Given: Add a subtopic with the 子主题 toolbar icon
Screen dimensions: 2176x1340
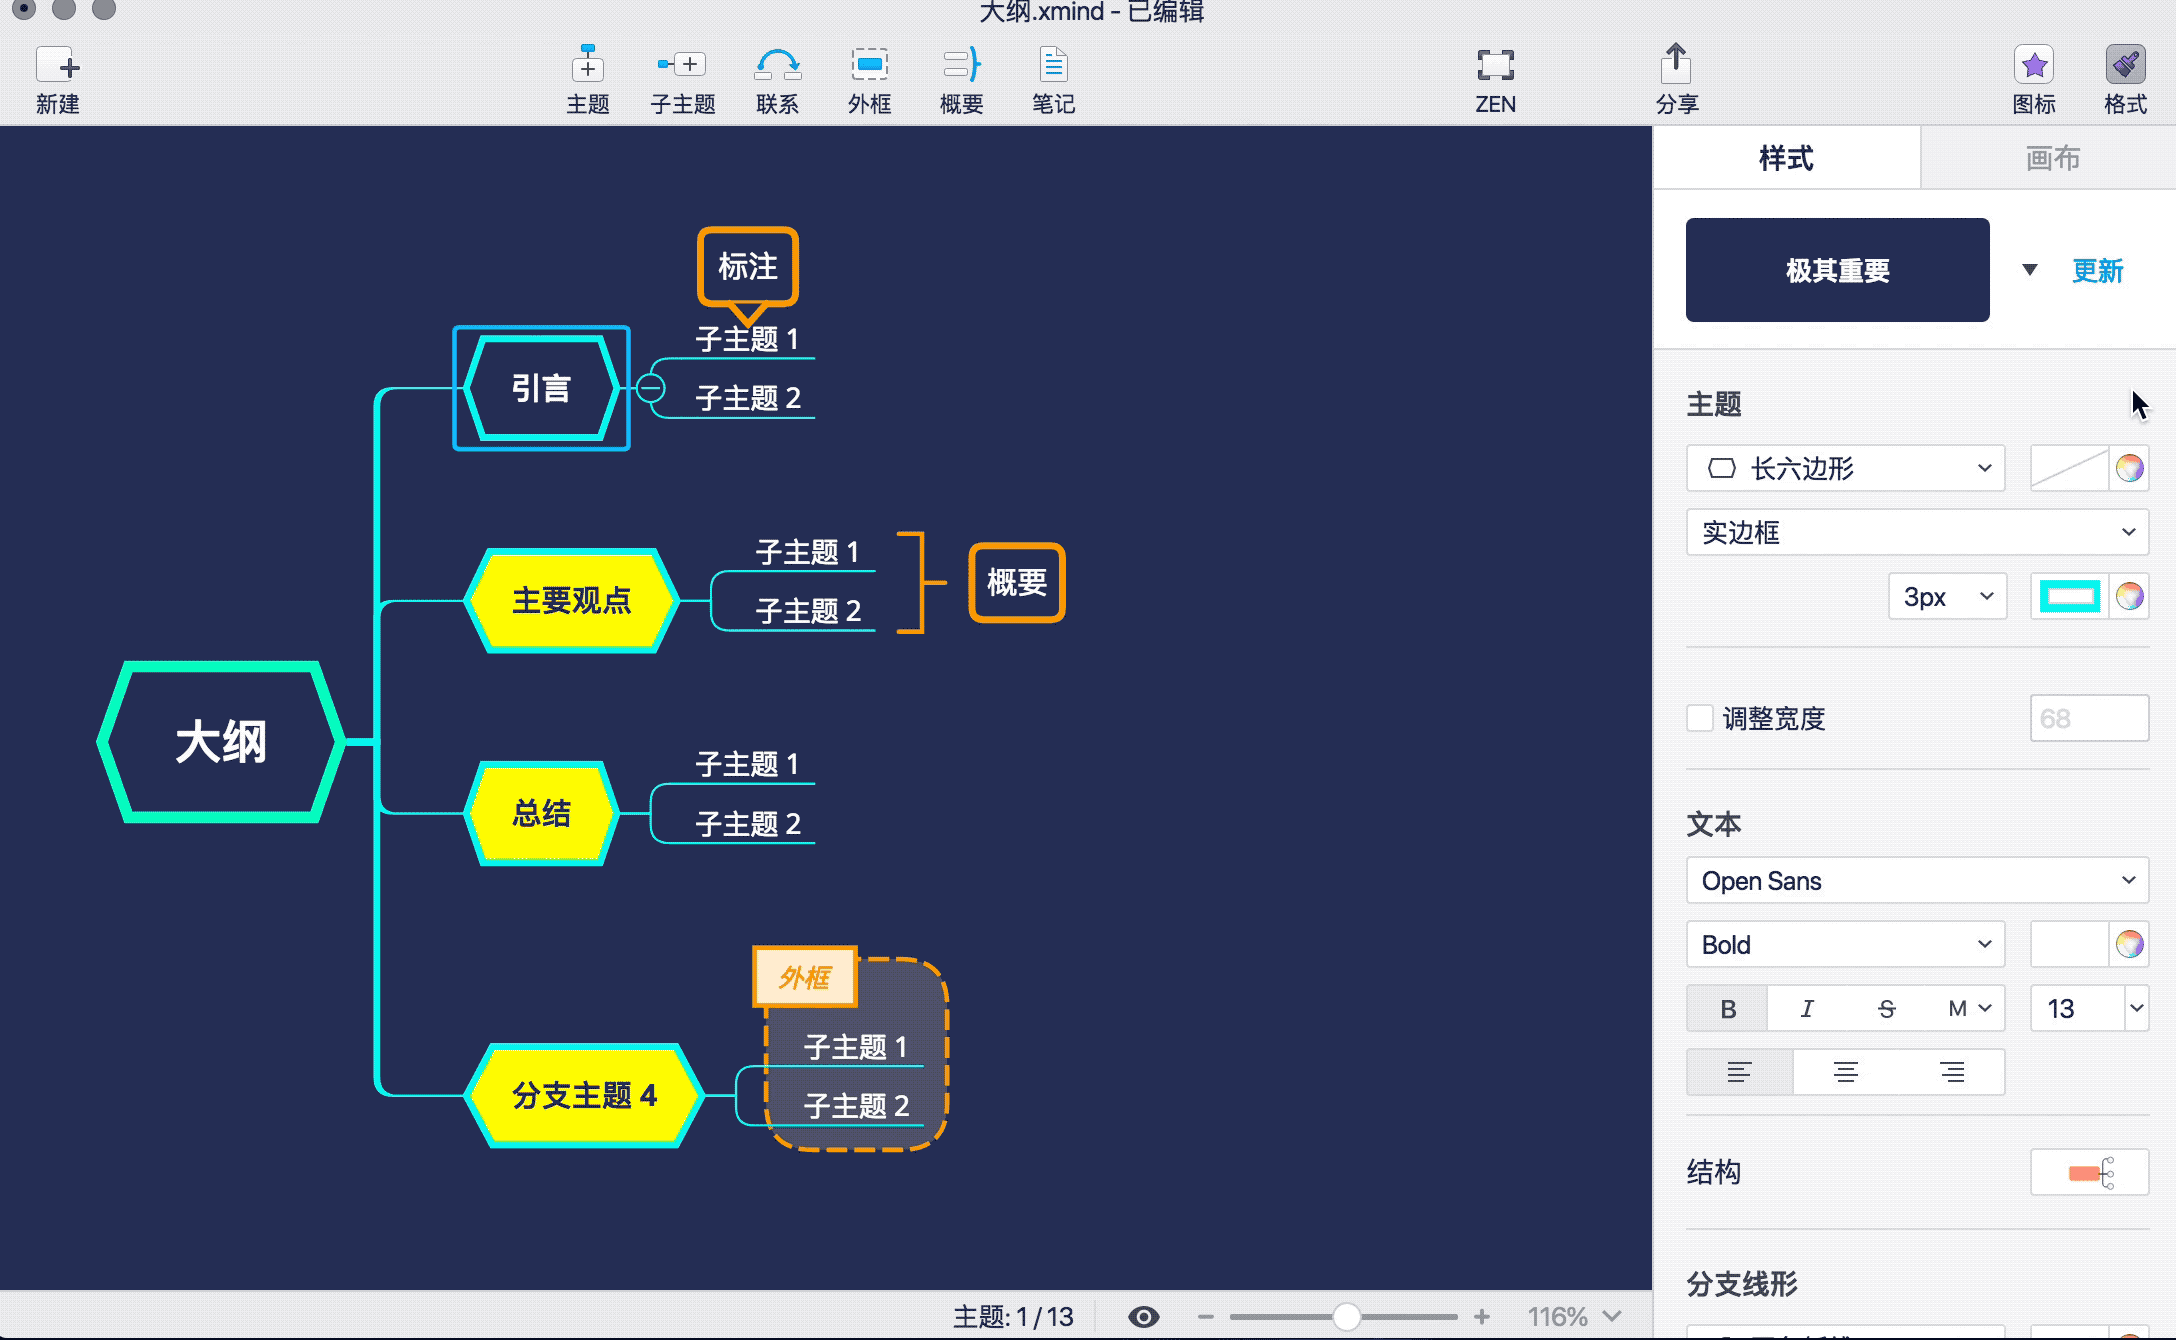Looking at the screenshot, I should click(x=682, y=78).
